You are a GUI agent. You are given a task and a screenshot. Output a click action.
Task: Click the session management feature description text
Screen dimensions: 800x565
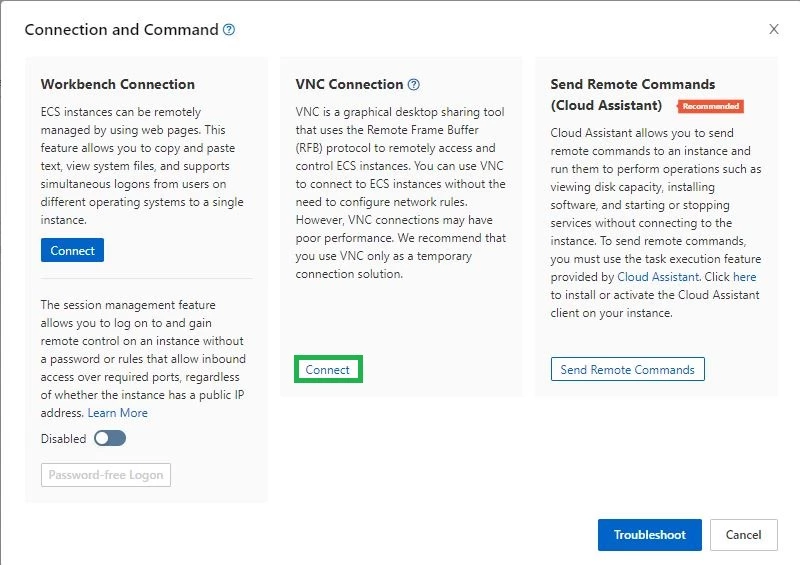pyautogui.click(x=143, y=359)
